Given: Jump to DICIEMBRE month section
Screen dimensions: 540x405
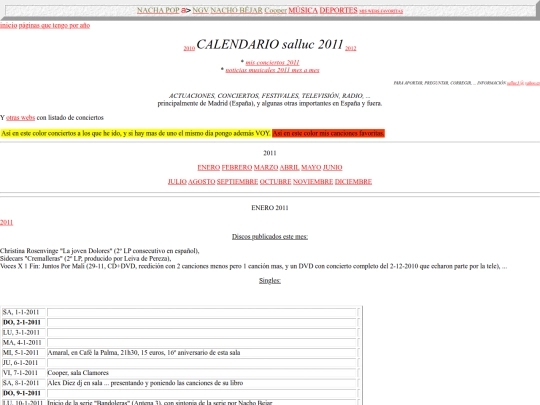Looking at the screenshot, I should coord(353,181).
